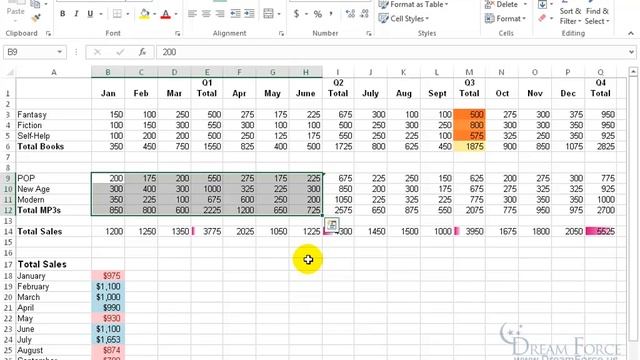
Task: Open Sort & Filter menu
Action: [570, 16]
